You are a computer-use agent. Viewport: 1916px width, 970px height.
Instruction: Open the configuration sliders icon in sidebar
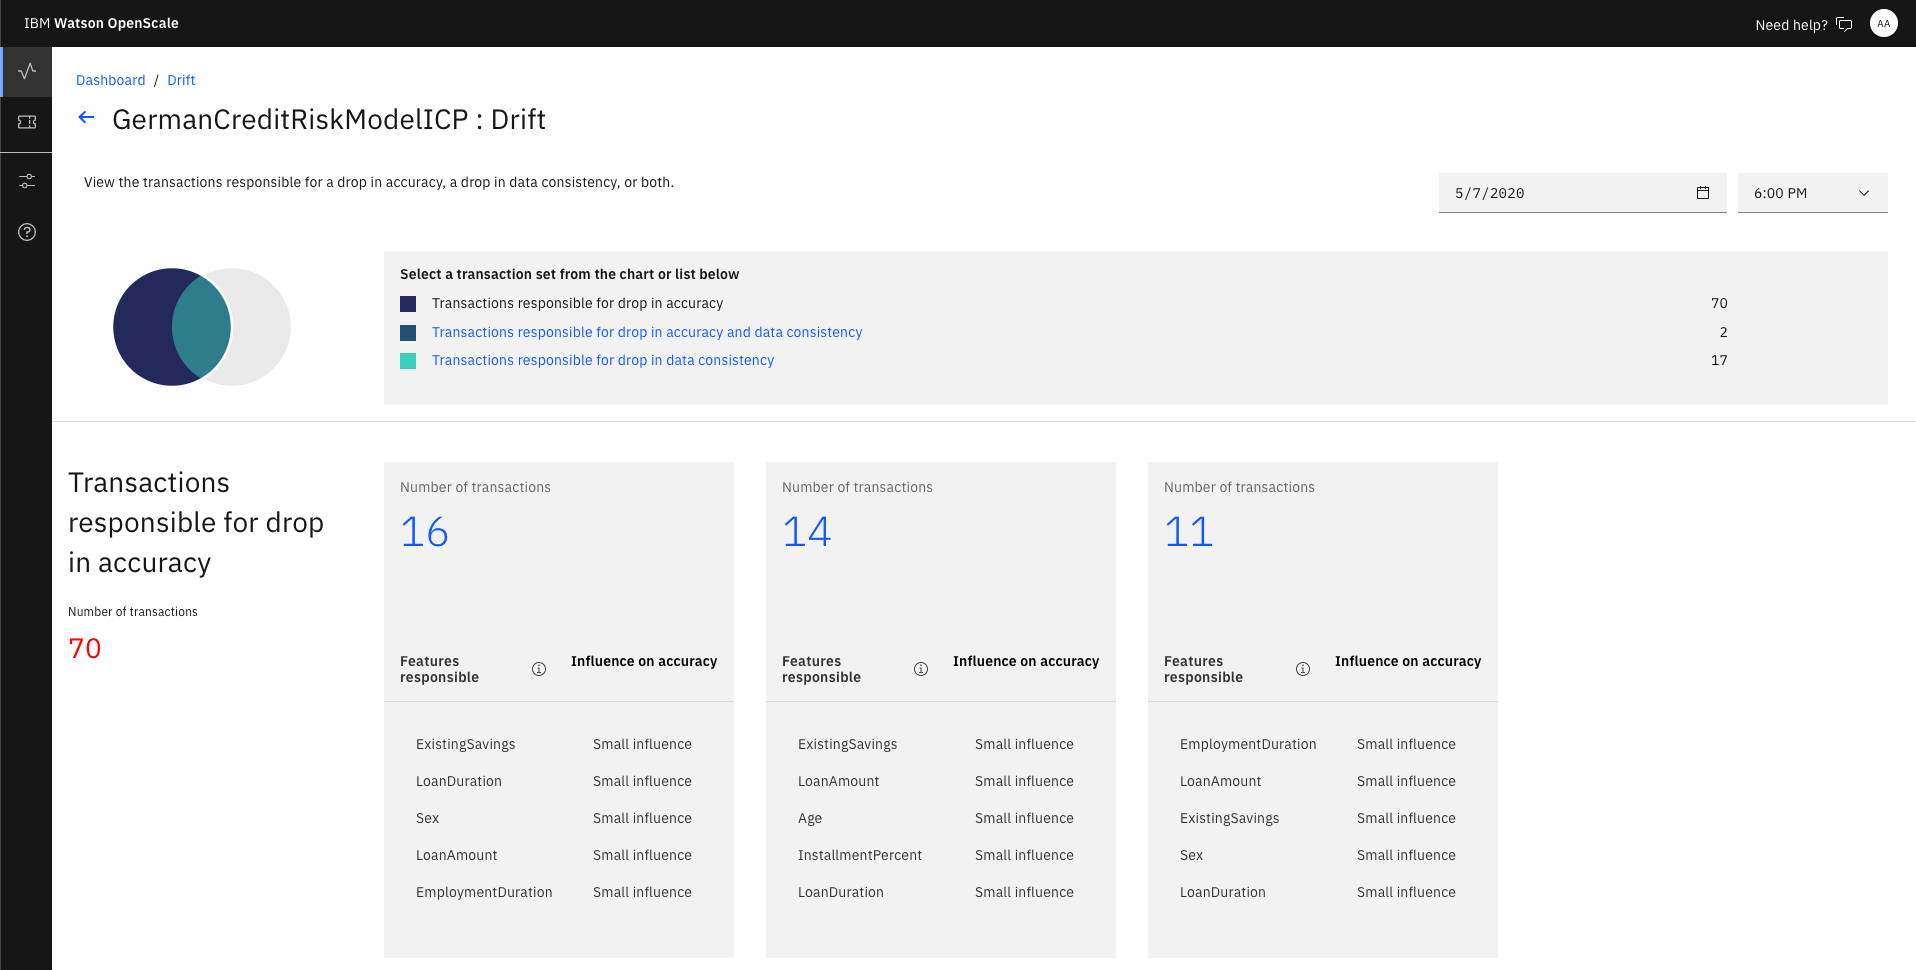click(27, 181)
